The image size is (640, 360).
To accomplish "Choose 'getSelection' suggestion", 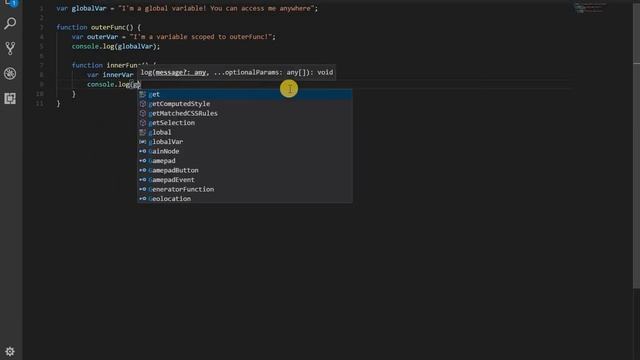I will [x=244, y=123].
